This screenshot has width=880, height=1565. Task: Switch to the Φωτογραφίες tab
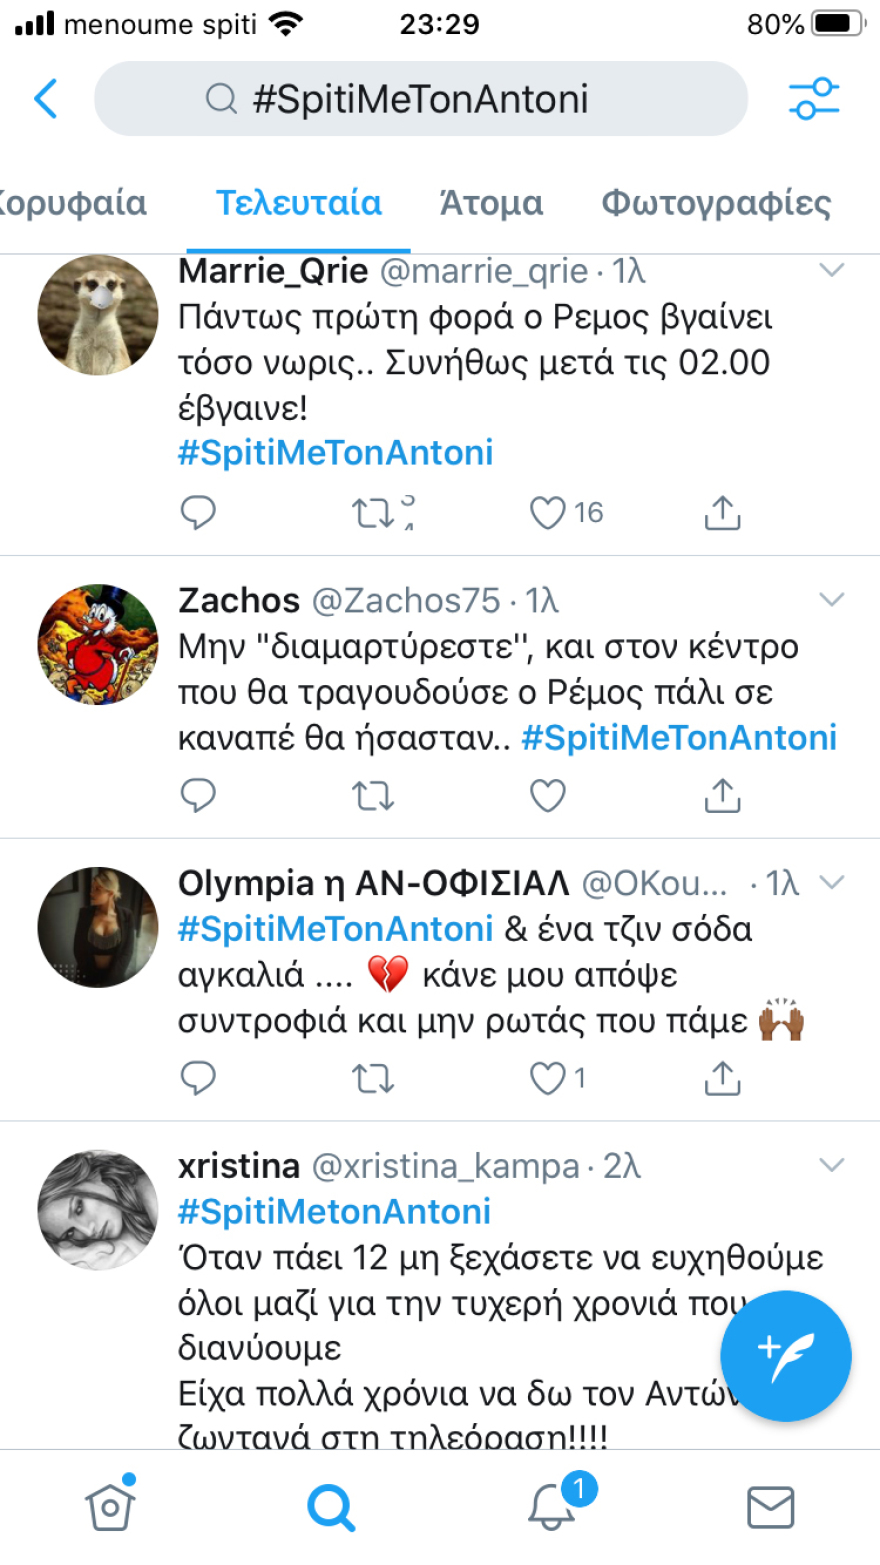click(714, 203)
